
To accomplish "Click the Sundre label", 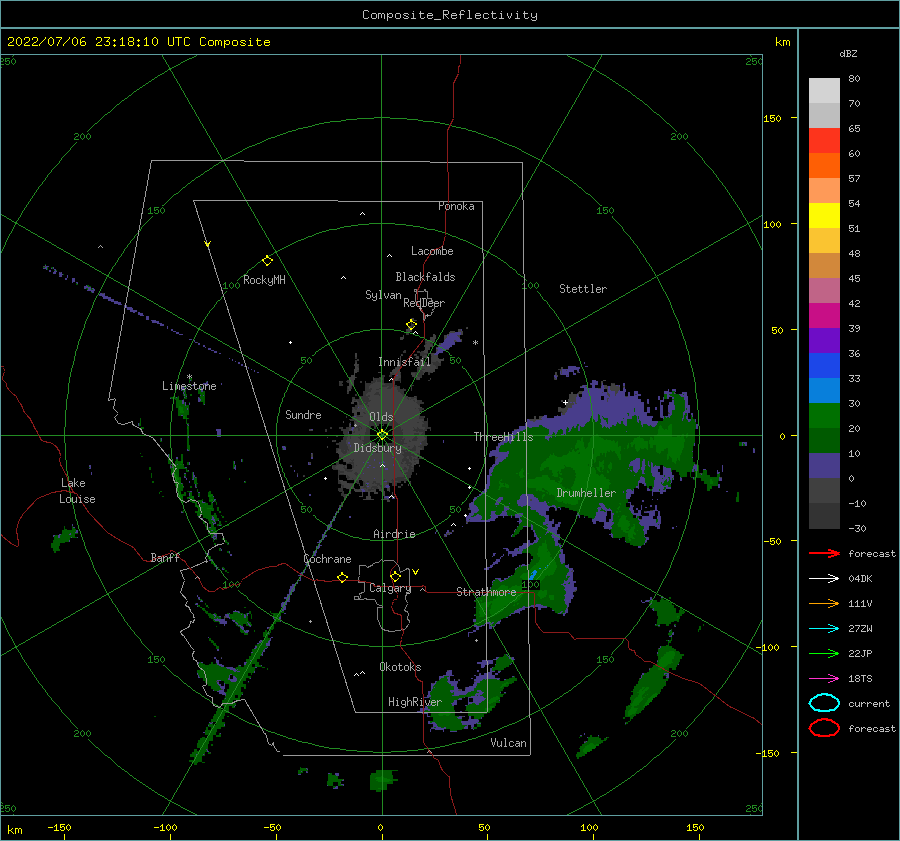I will coord(304,414).
